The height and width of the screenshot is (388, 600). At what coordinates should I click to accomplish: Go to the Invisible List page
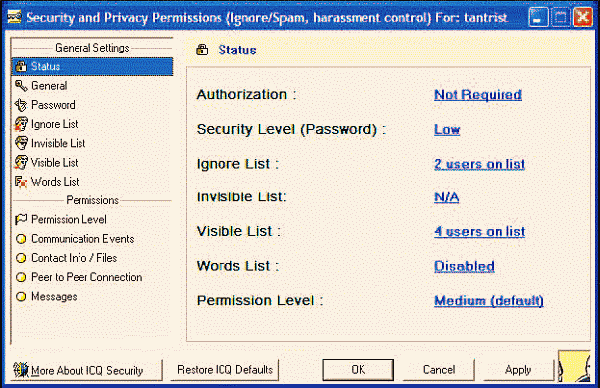point(58,143)
